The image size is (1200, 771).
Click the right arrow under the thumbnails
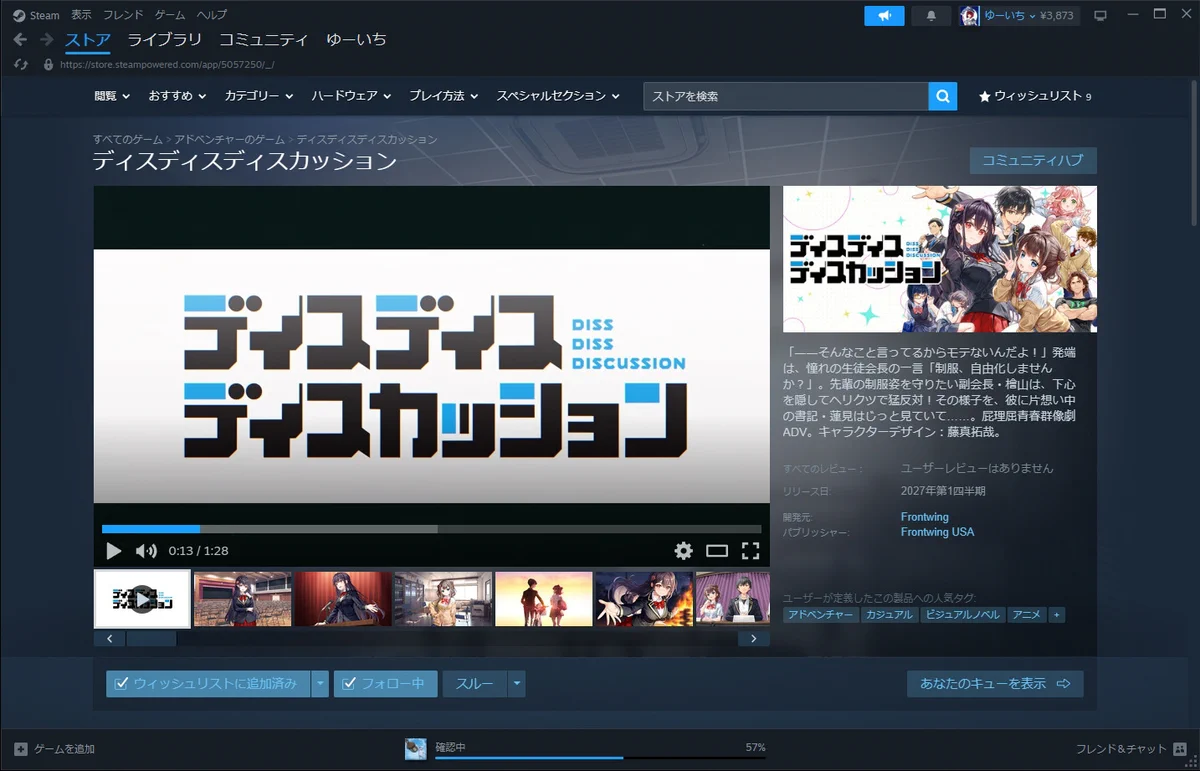(x=754, y=638)
